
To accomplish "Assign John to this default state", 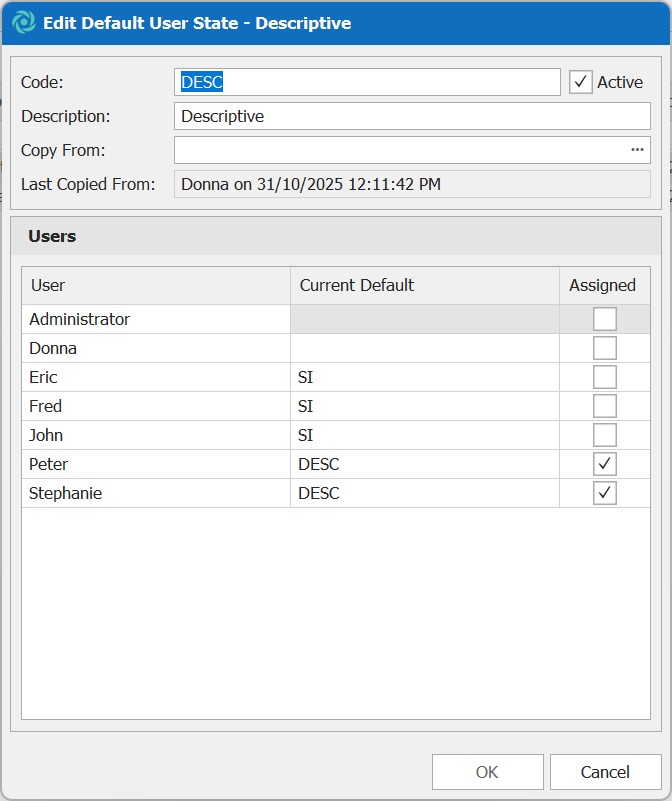I will click(604, 435).
